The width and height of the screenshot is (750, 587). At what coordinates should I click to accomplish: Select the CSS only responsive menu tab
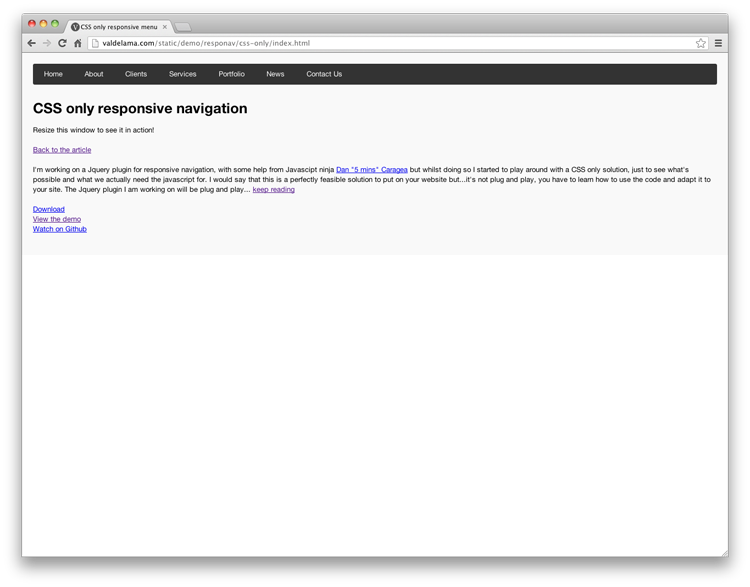117,27
